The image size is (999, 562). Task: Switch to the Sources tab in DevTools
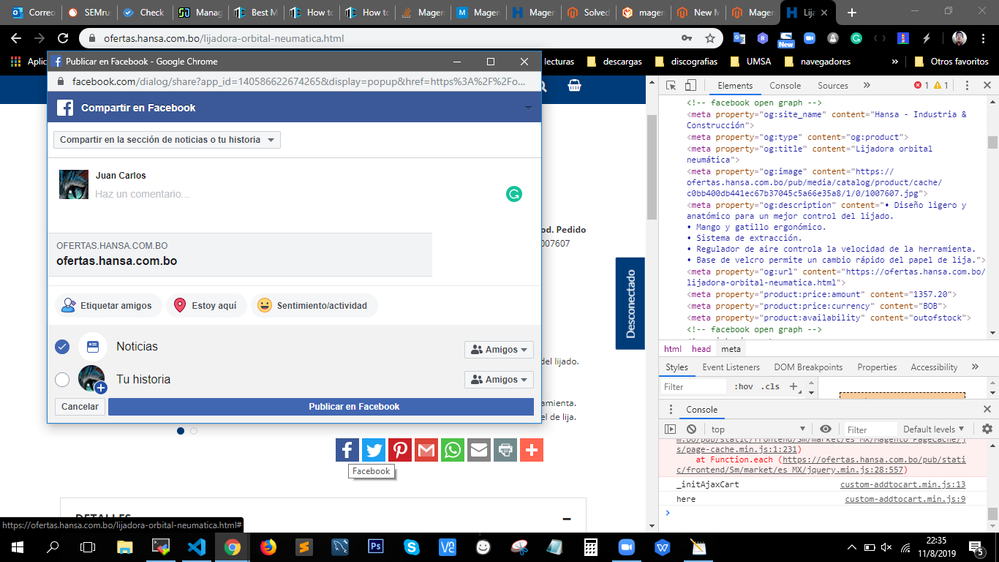tap(832, 86)
